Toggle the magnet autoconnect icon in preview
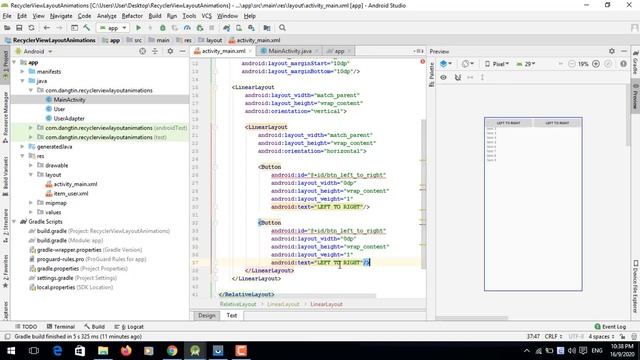This screenshot has height=360, width=640. (458, 77)
